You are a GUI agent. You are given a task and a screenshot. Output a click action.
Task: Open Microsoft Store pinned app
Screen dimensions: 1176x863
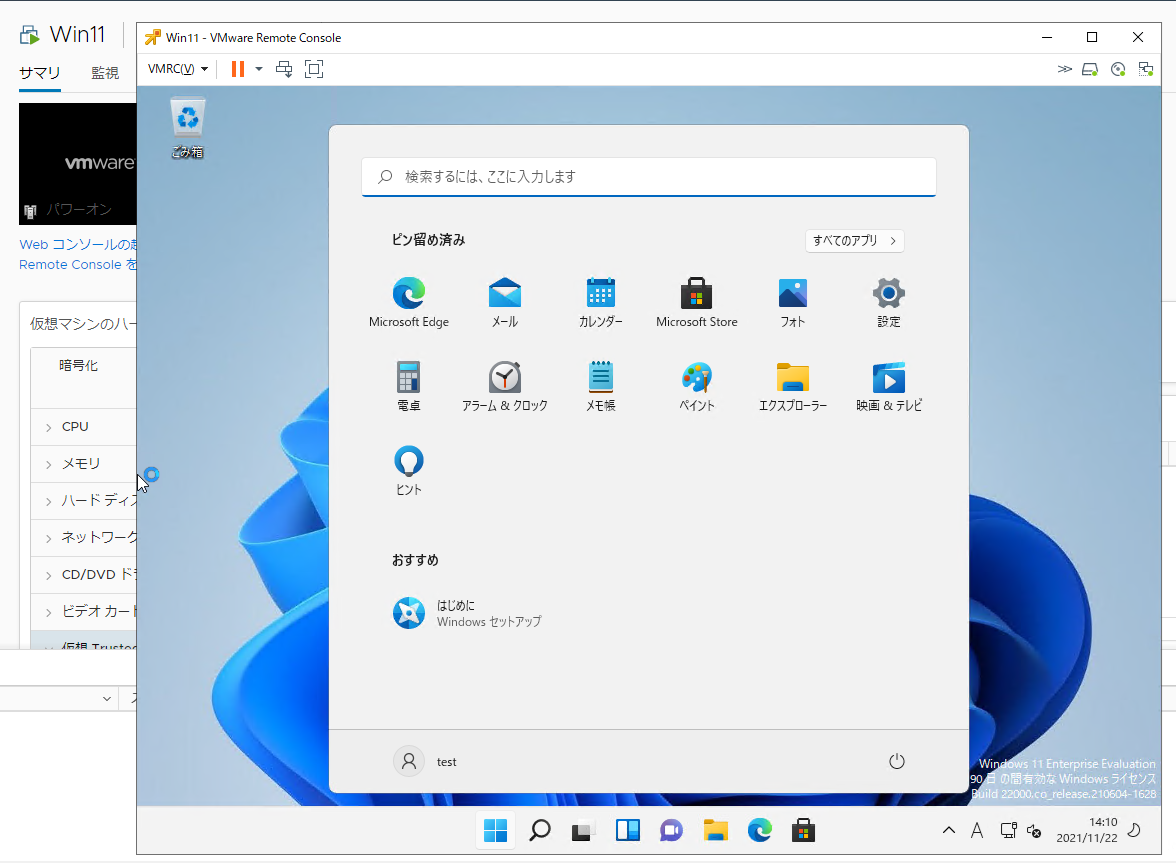(697, 302)
